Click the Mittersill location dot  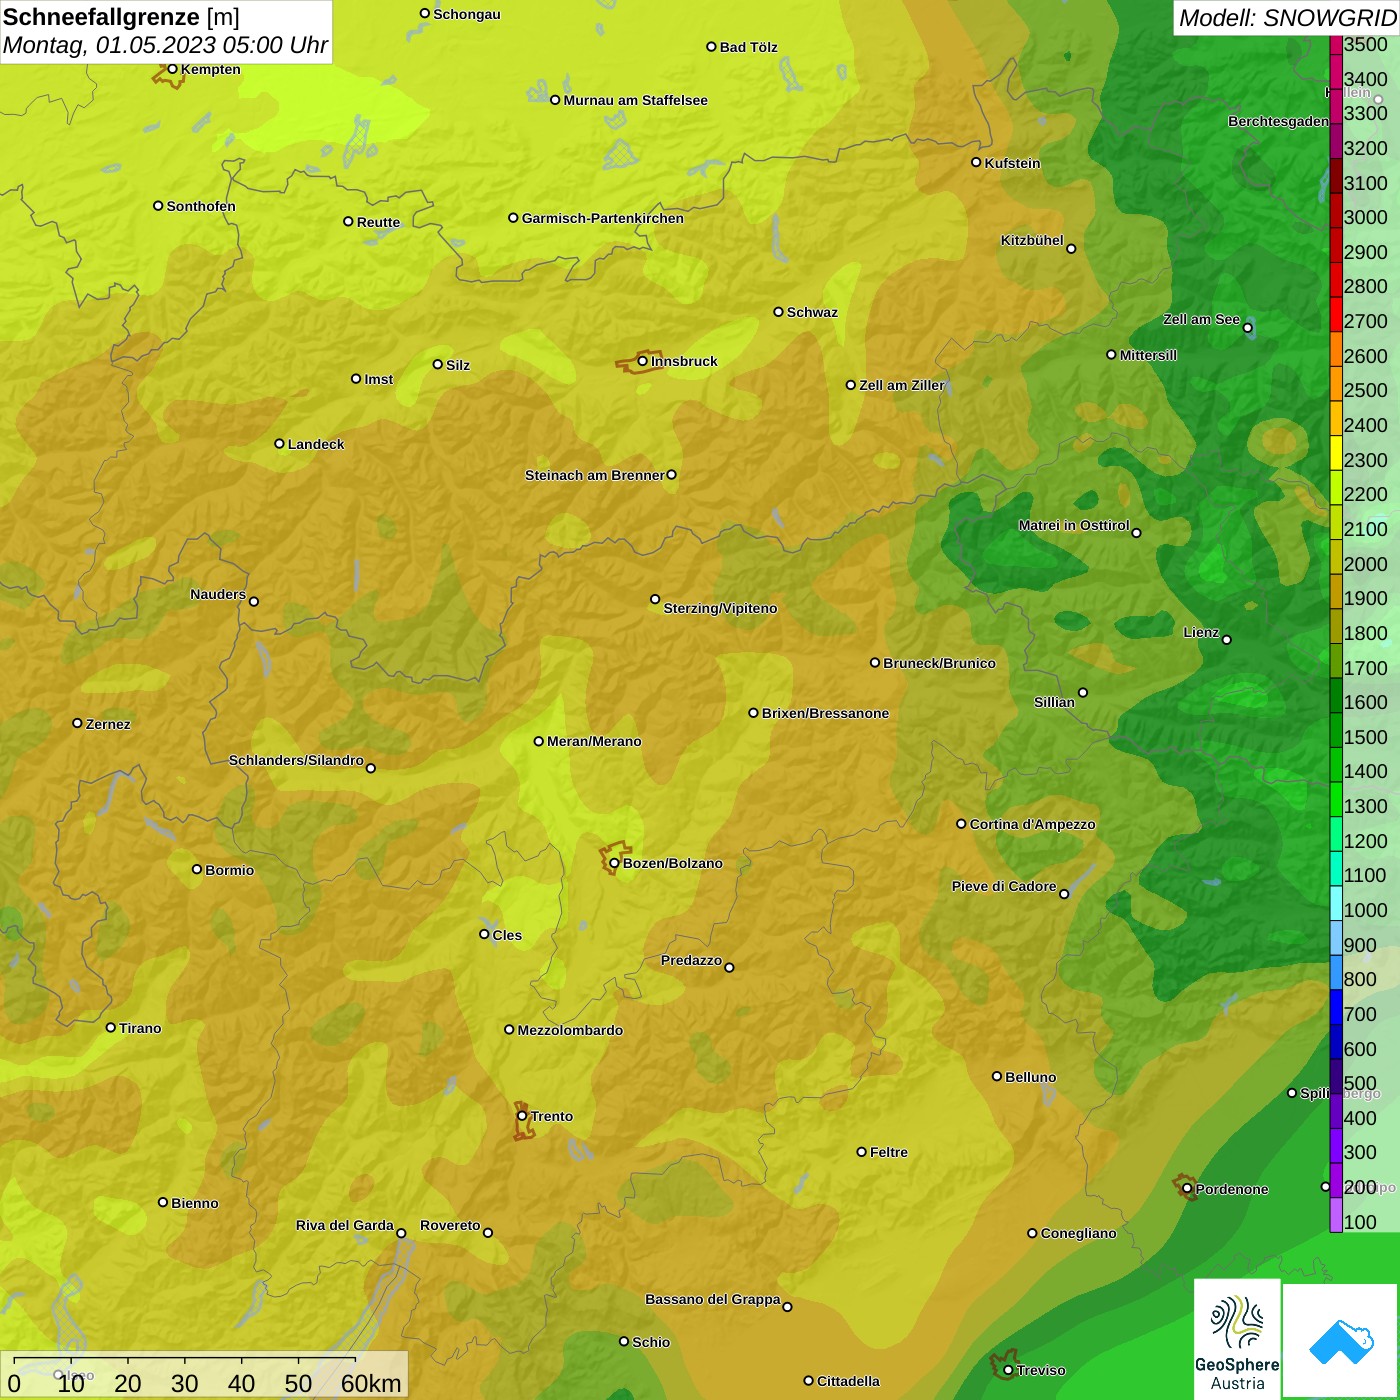coord(1111,354)
